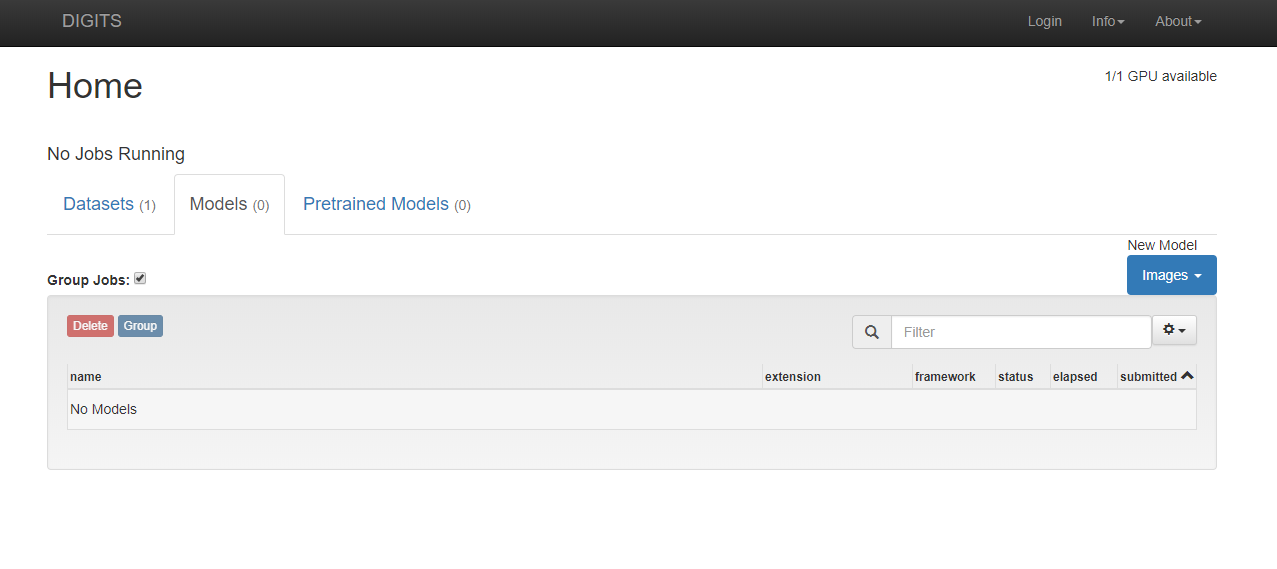Select the Models tab

(x=229, y=204)
